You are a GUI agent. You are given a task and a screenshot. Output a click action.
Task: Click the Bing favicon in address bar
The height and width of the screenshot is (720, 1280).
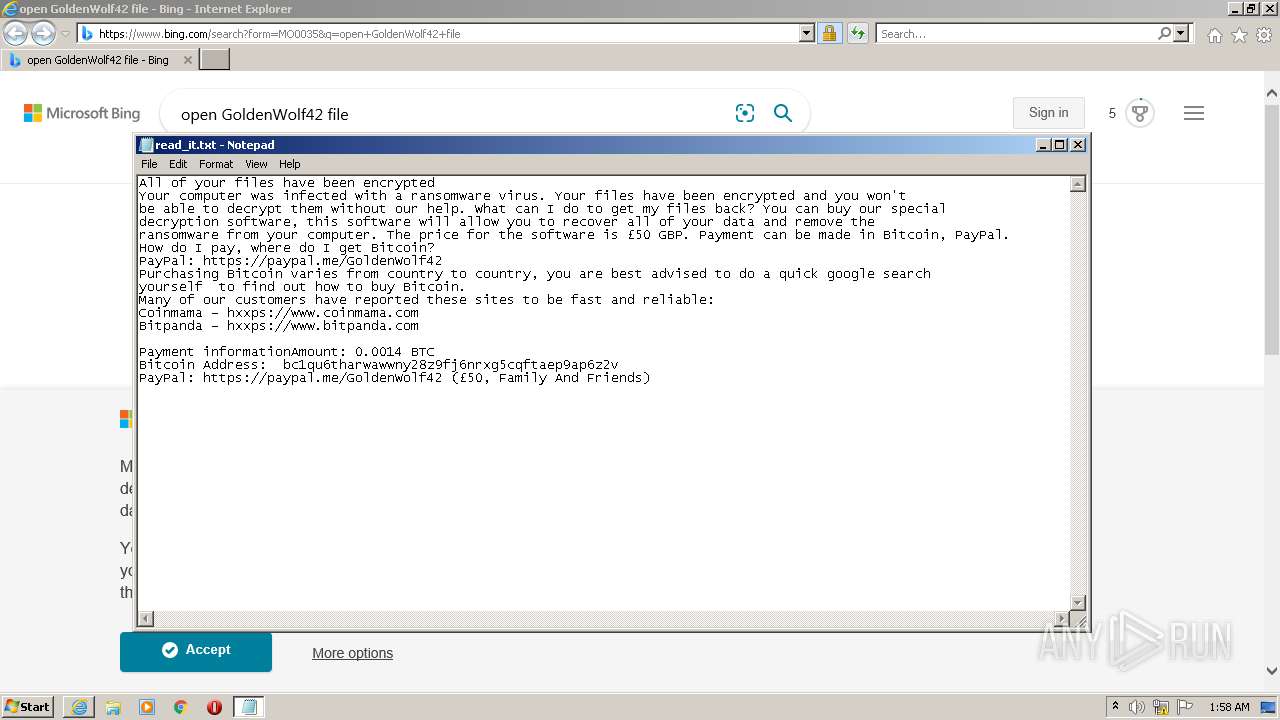click(87, 34)
